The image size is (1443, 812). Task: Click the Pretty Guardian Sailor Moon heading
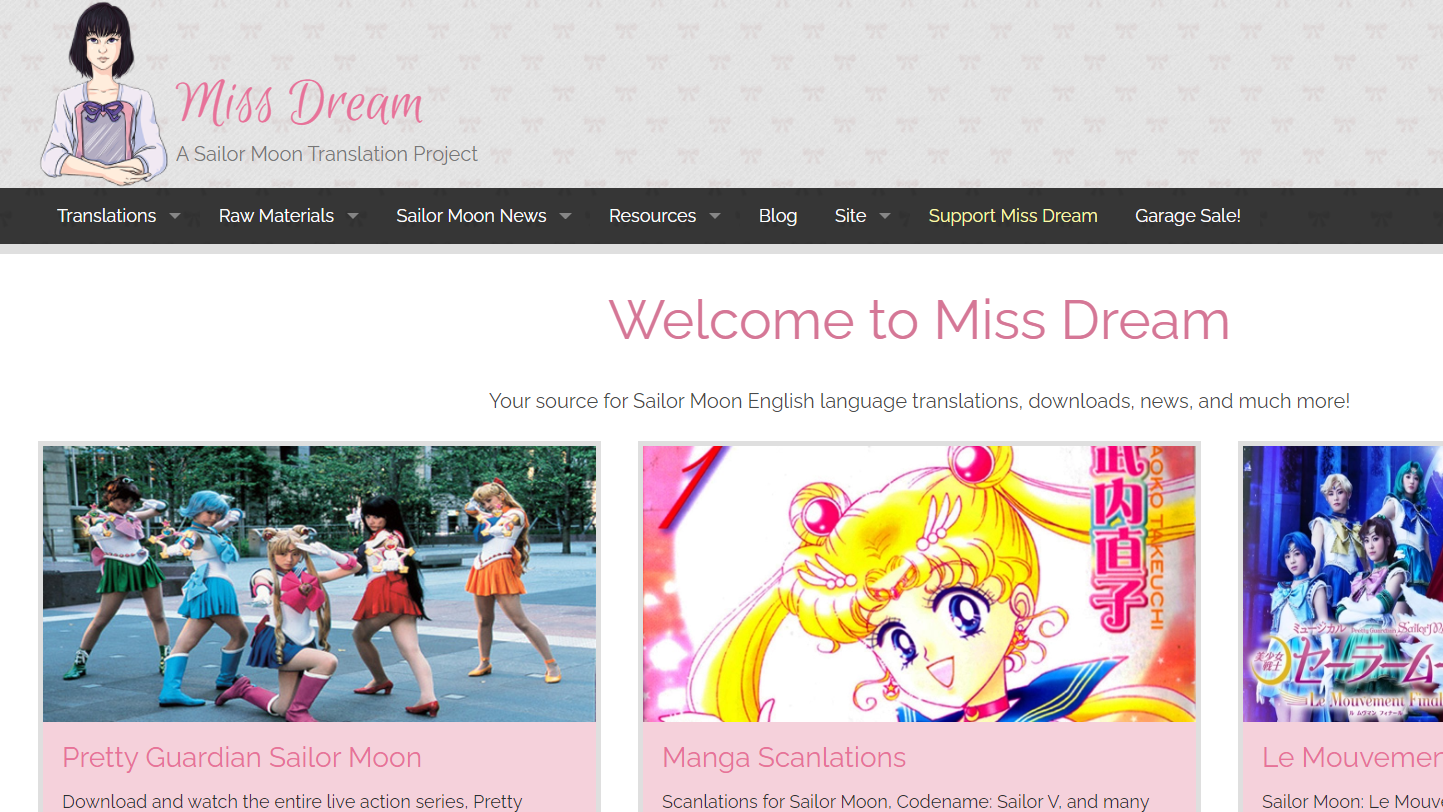pos(242,758)
